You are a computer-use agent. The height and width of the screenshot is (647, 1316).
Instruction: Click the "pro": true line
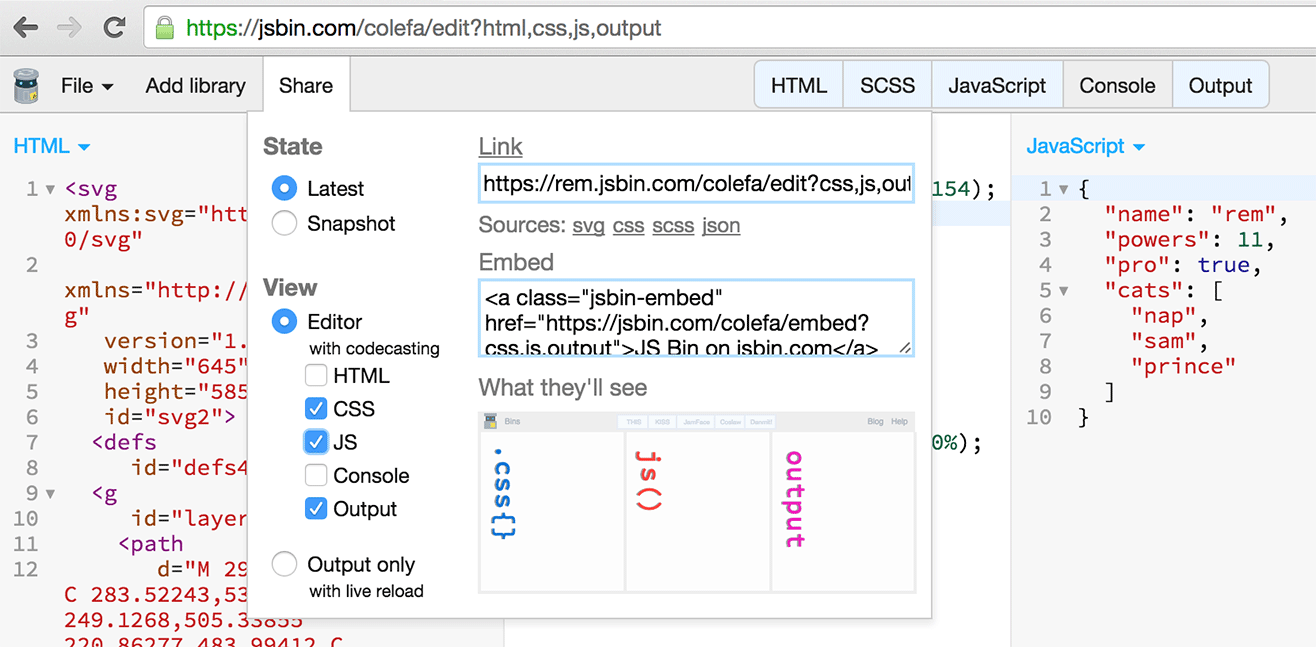click(1183, 265)
